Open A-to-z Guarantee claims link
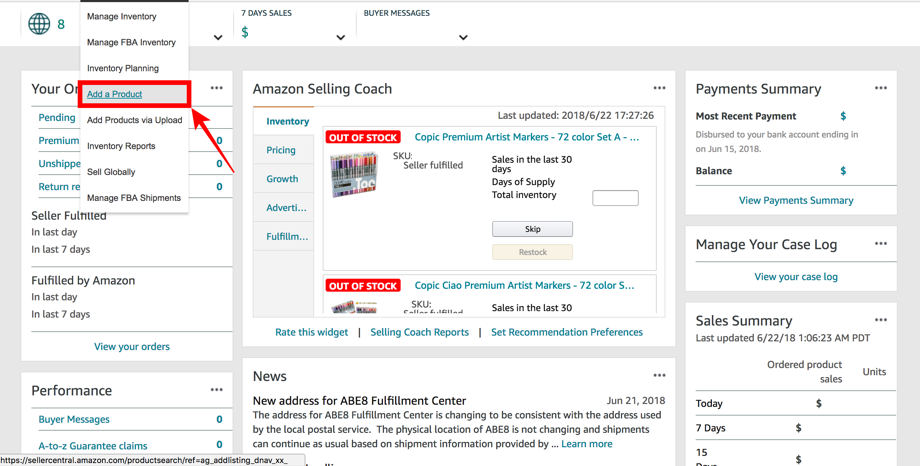920x466 pixels. pos(93,445)
